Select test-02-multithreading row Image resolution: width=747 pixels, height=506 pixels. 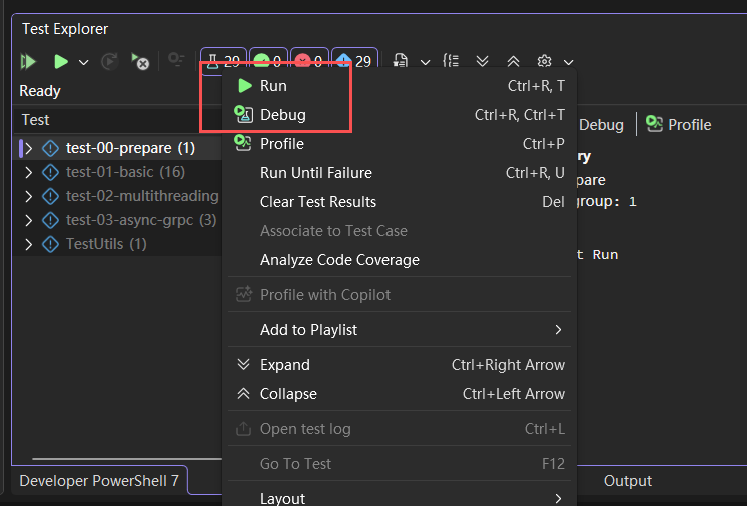point(119,196)
